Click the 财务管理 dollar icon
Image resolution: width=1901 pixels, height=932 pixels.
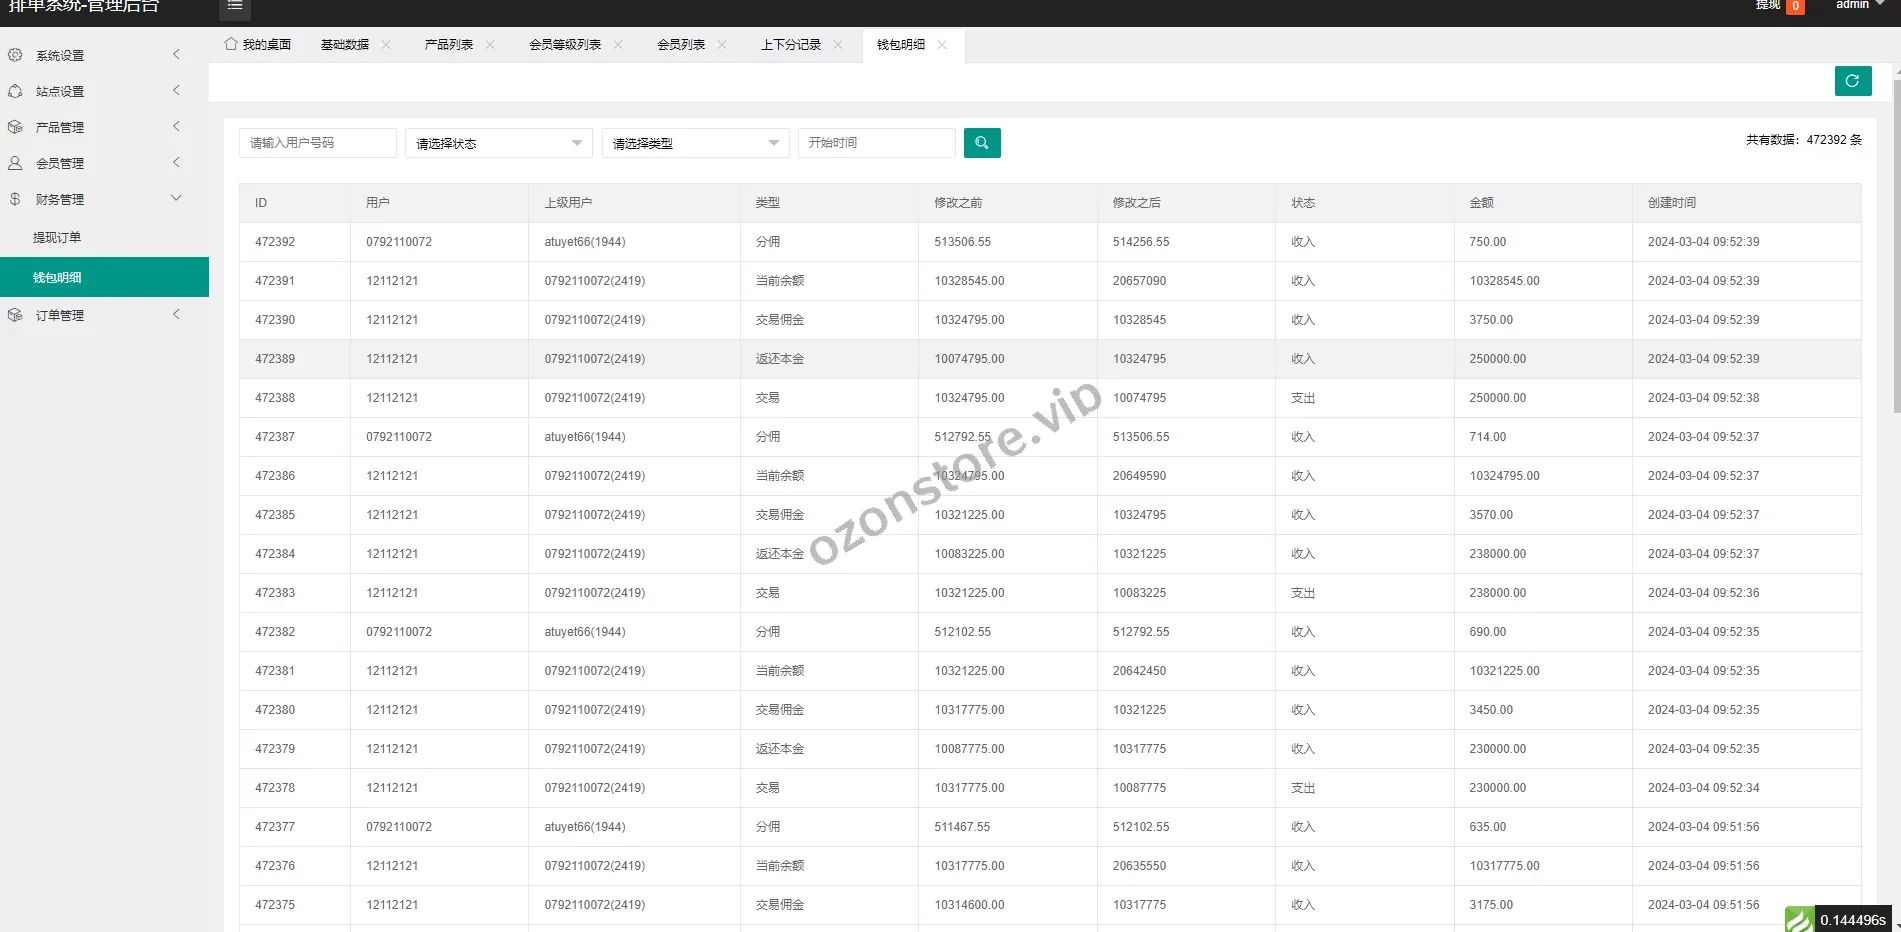click(15, 199)
